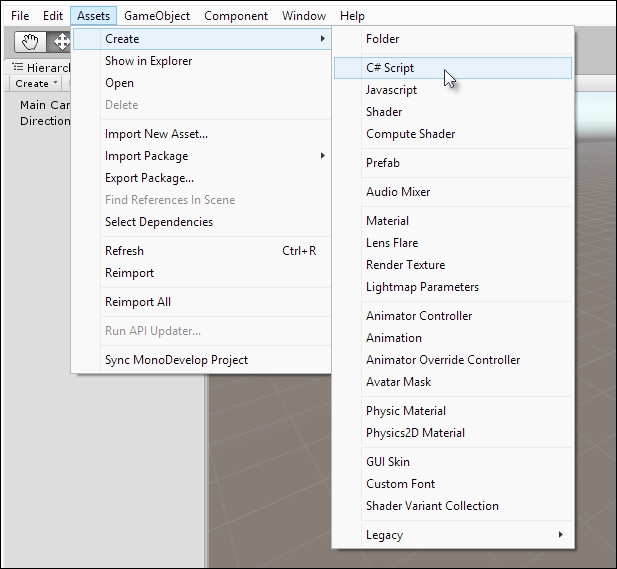
Task: Open the Hierarchy Create dropdown
Action: coord(36,84)
